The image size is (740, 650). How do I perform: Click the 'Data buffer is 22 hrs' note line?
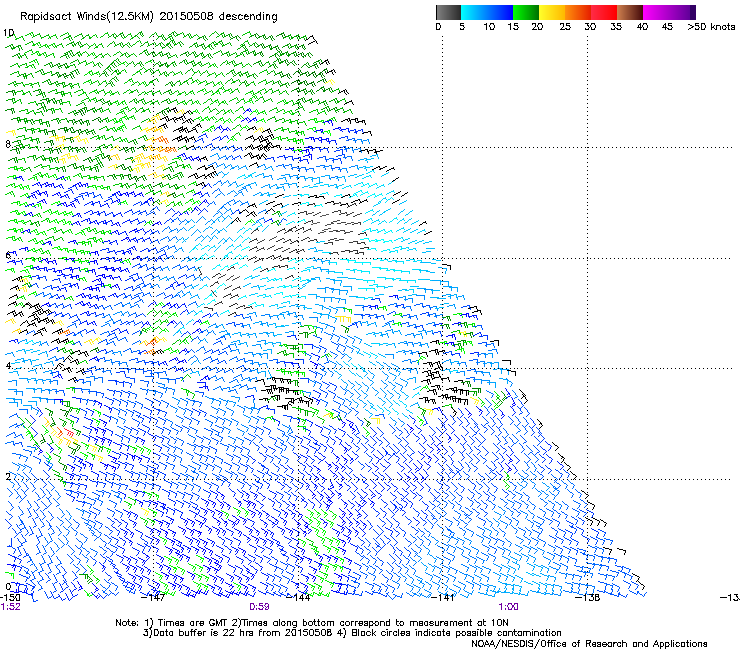click(352, 633)
